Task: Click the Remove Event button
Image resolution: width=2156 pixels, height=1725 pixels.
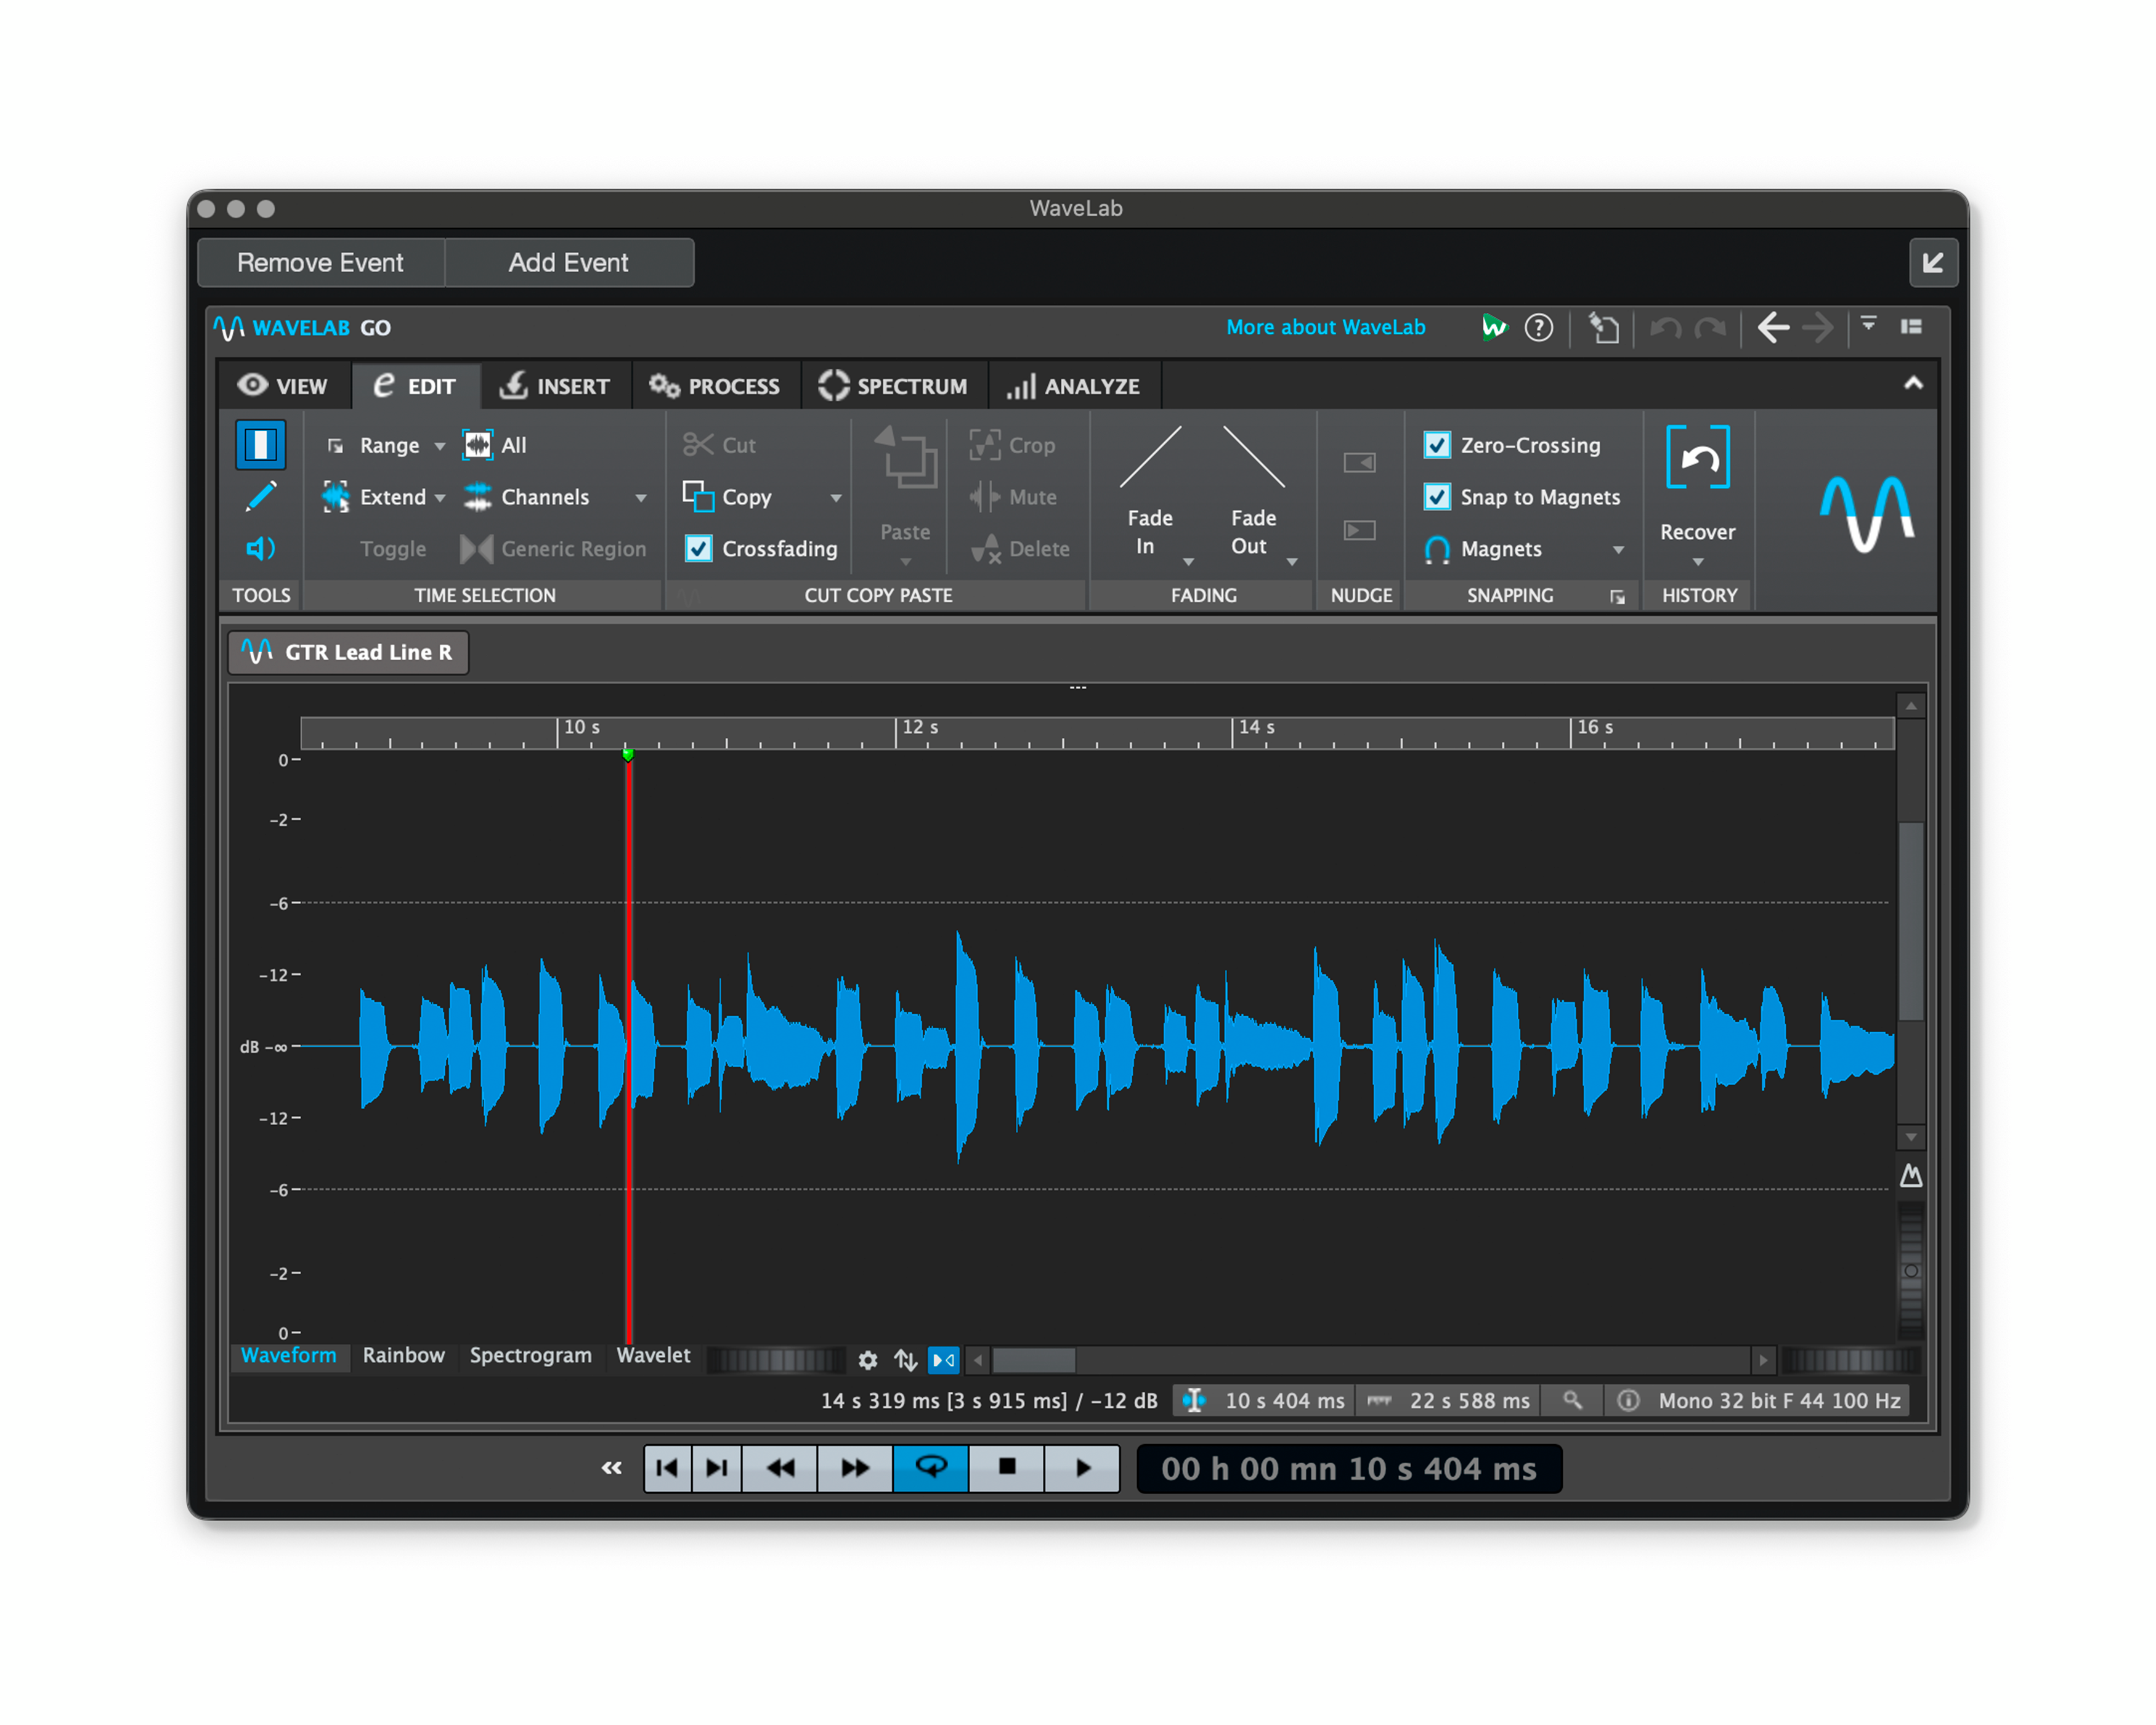Action: (320, 263)
